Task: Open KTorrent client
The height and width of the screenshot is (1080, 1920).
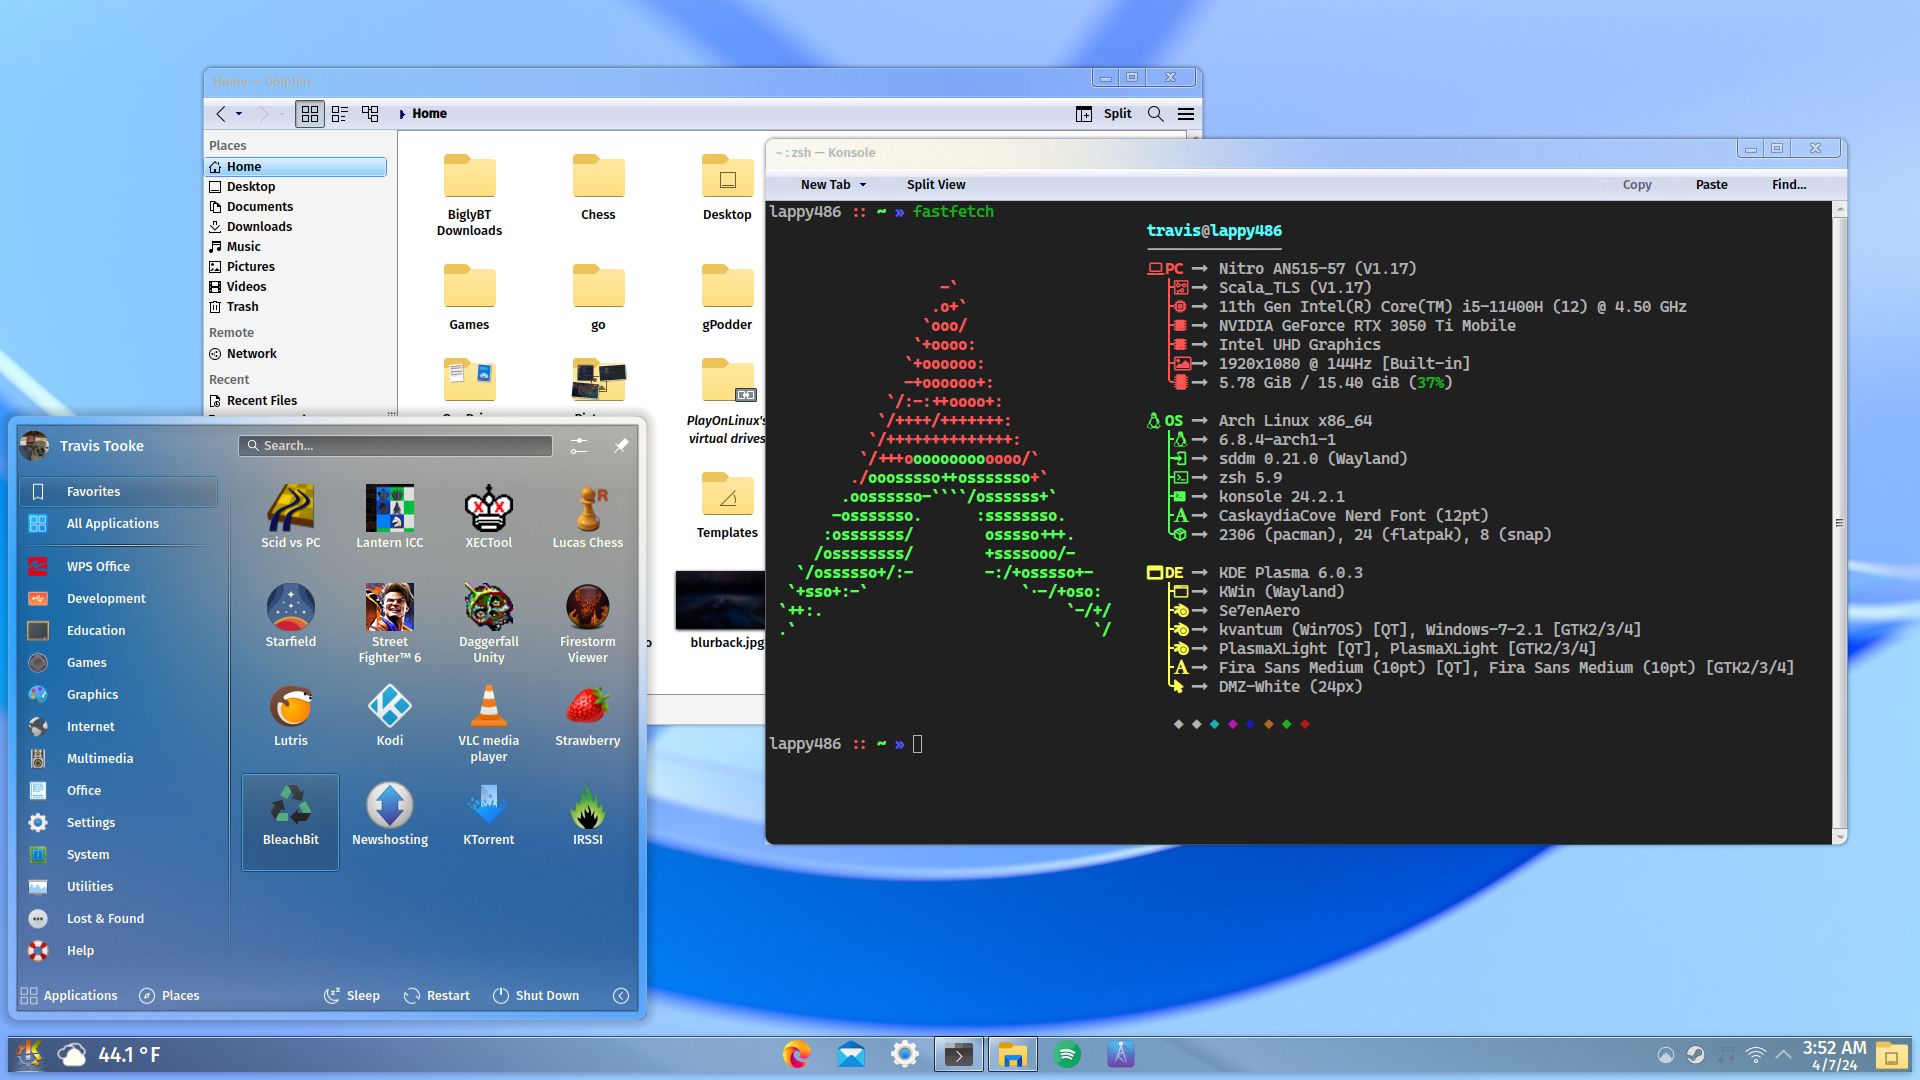Action: click(x=488, y=814)
